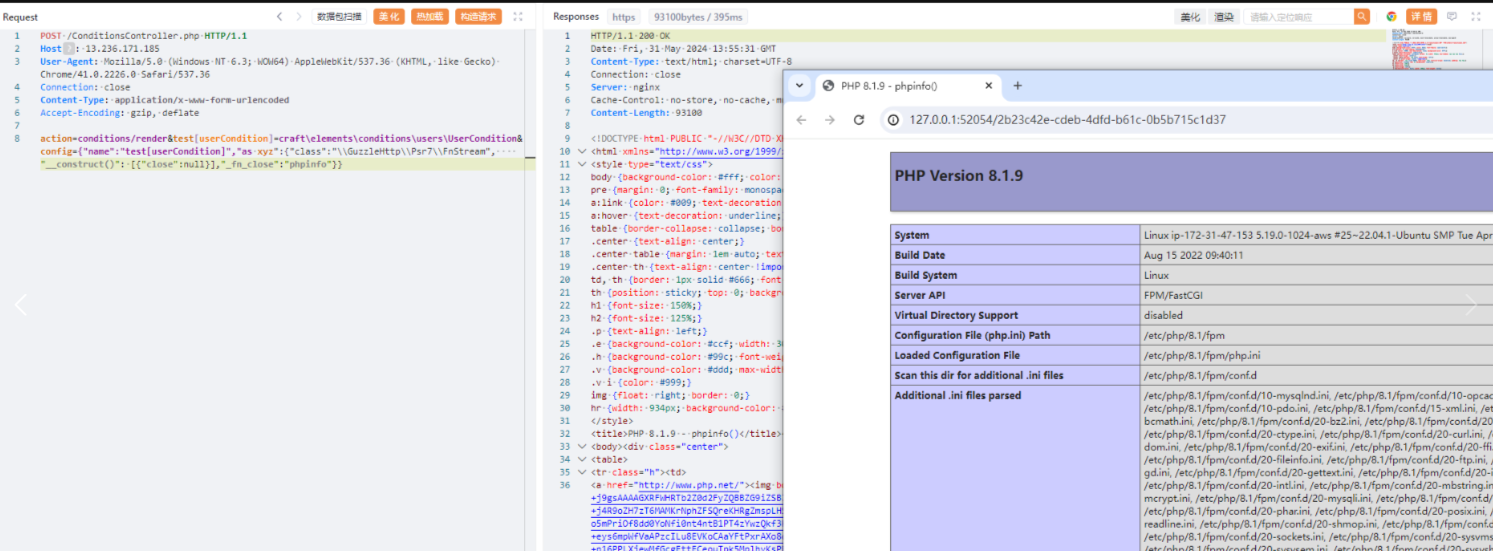Click the System row label
This screenshot has width=1493, height=551.
coord(911,236)
